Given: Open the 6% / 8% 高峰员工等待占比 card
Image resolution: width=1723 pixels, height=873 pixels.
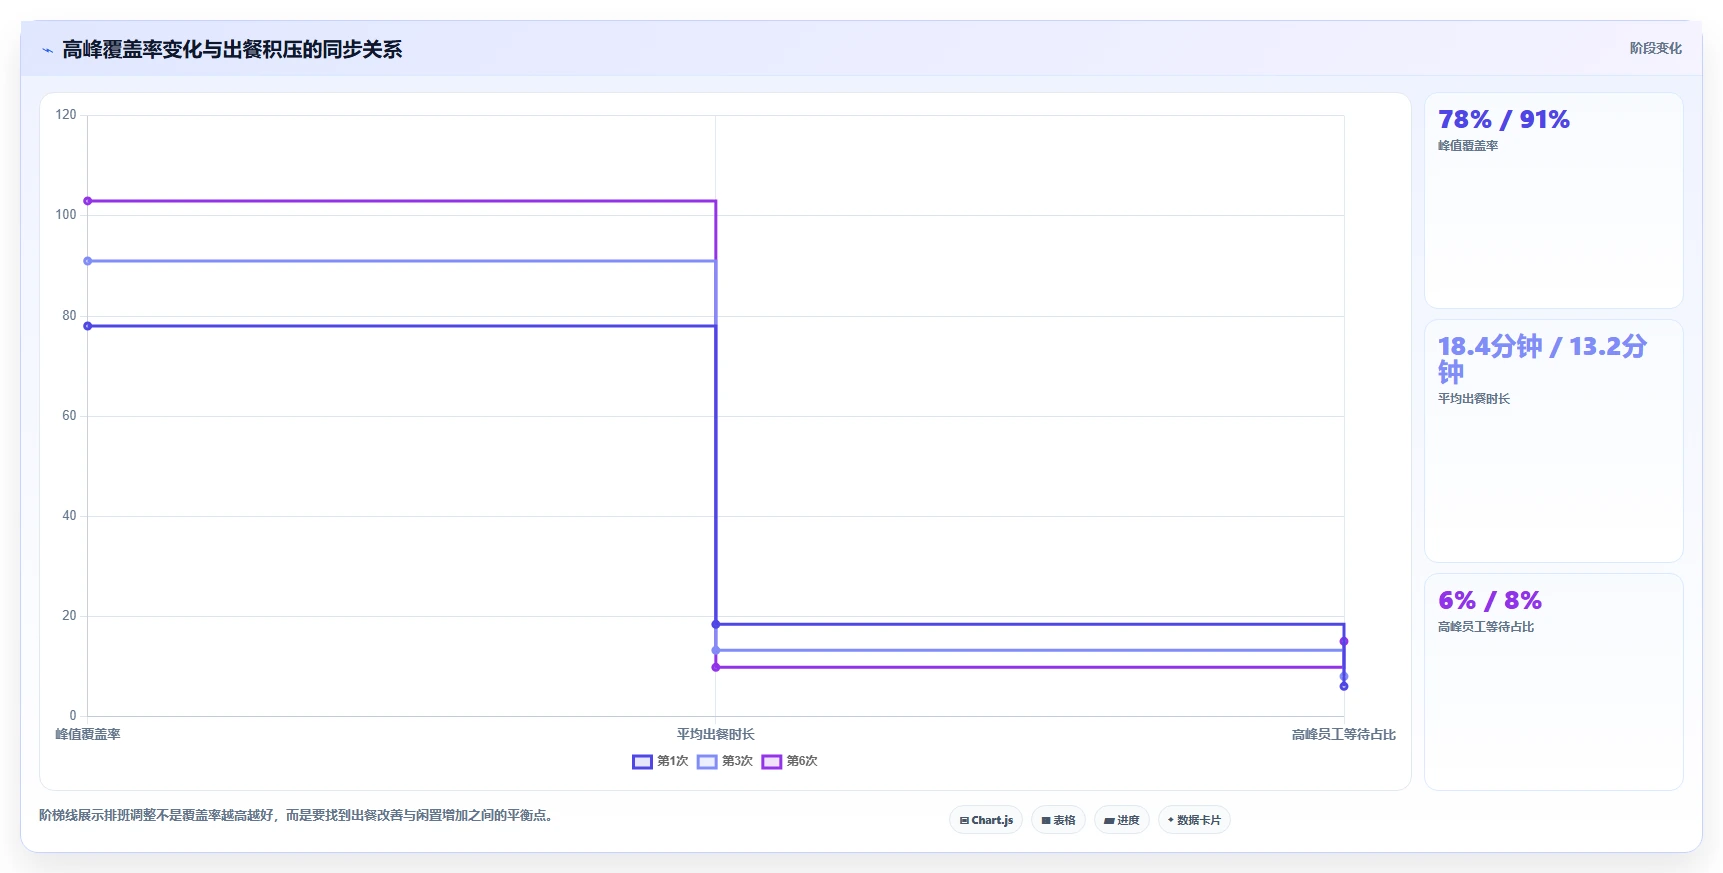Looking at the screenshot, I should (1553, 682).
